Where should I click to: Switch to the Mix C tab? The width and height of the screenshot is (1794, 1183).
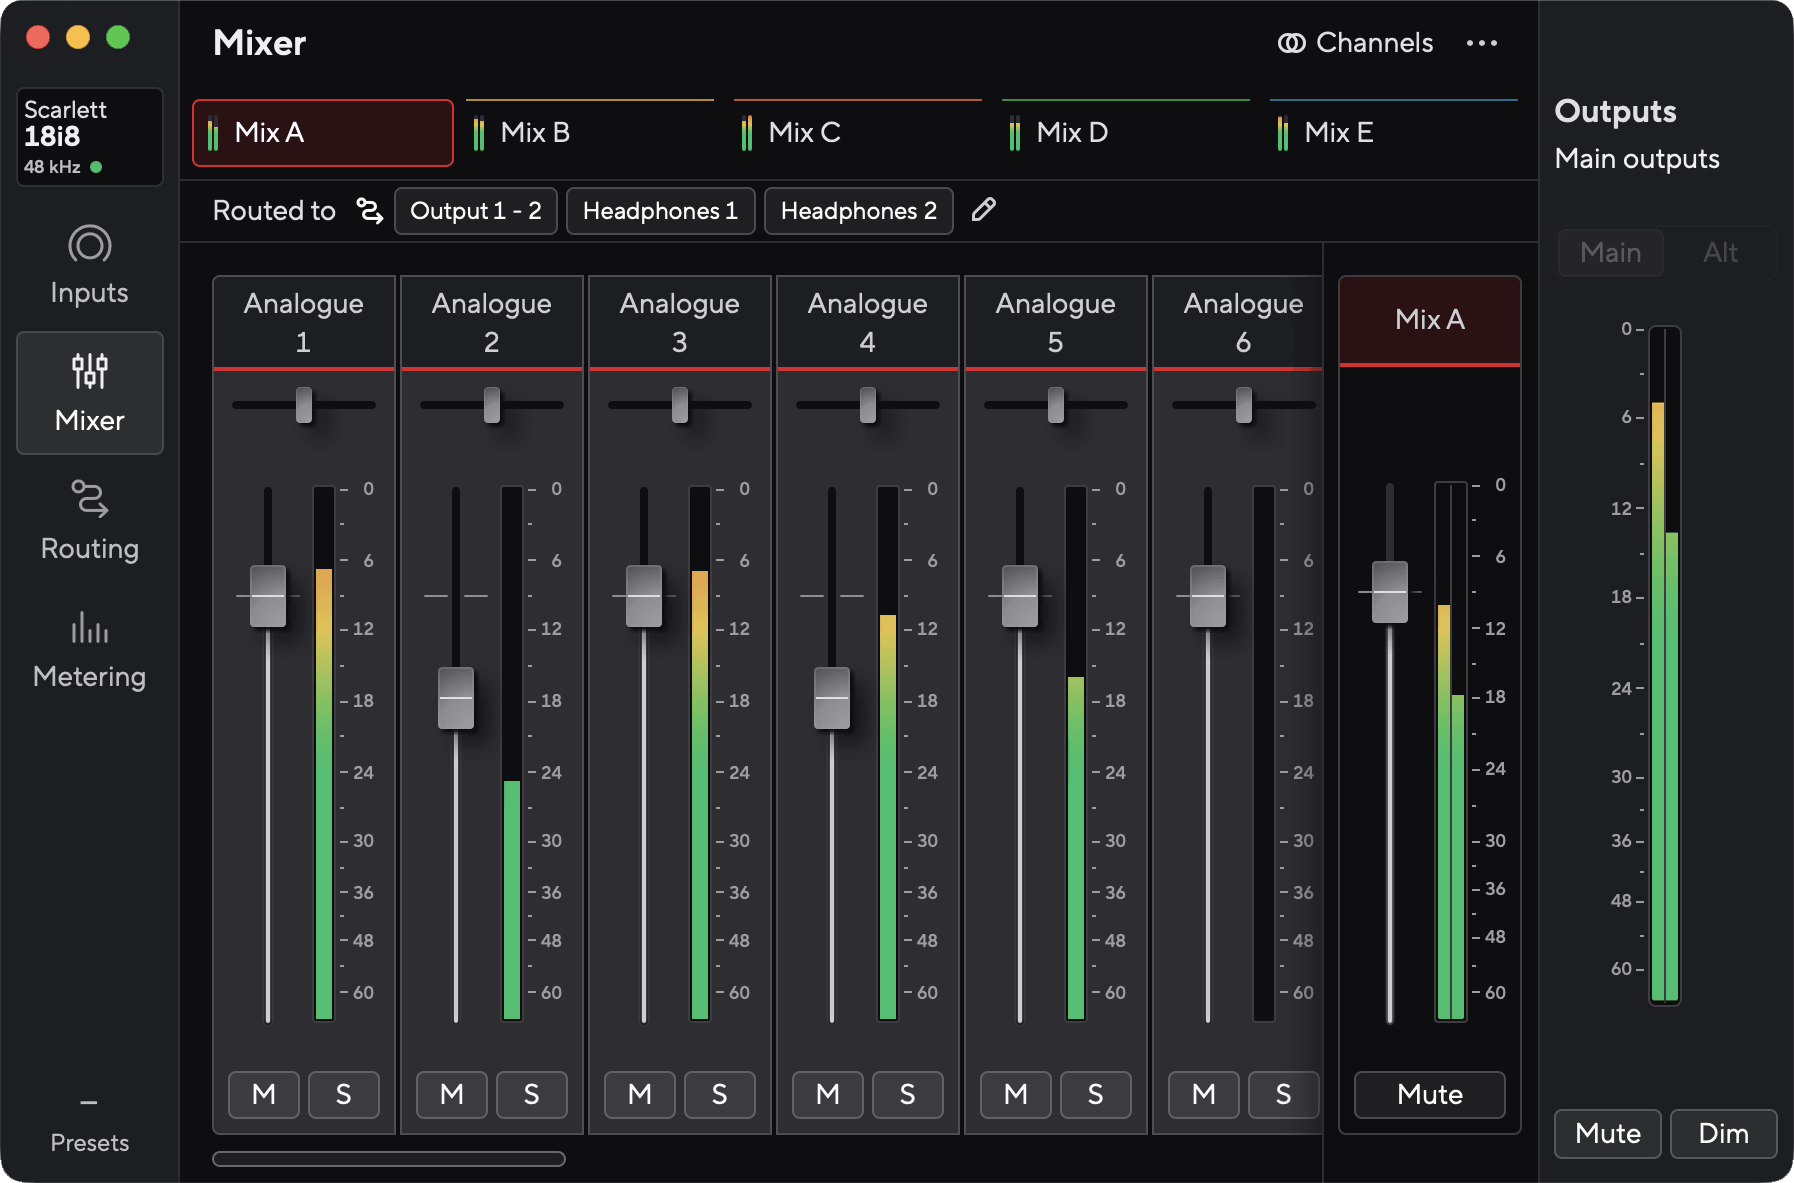pos(858,133)
